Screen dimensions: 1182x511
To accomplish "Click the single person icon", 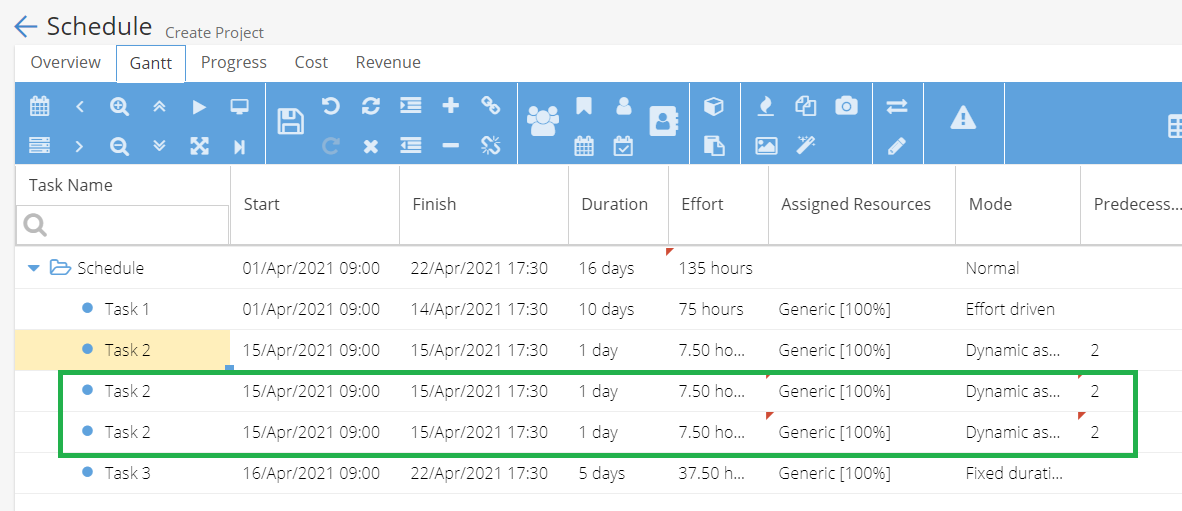I will pyautogui.click(x=623, y=106).
